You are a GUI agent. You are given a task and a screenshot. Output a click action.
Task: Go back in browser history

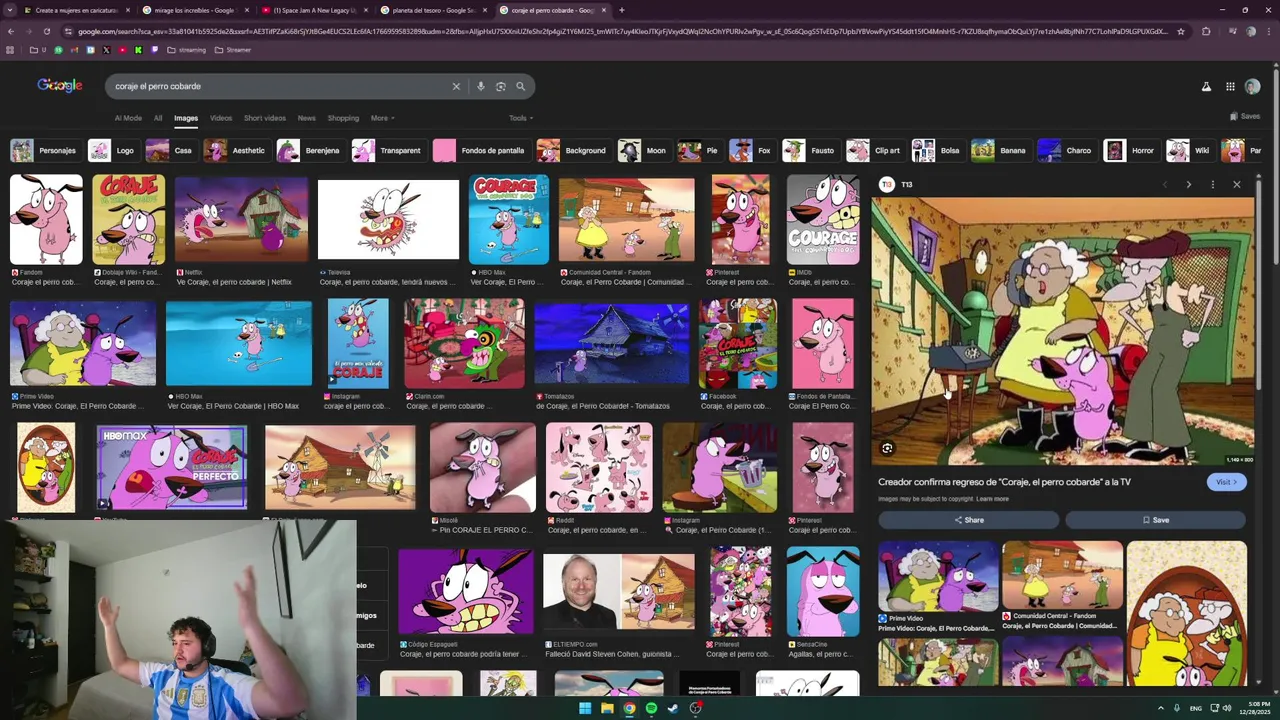(10, 31)
